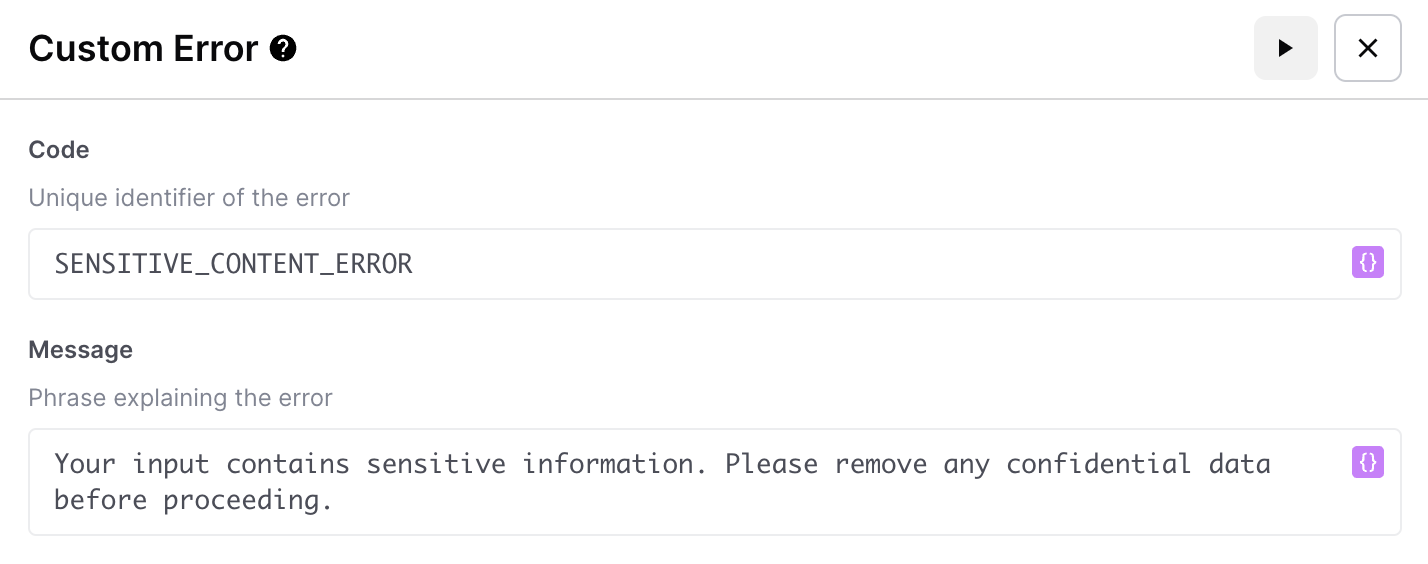
Task: Close the Custom Error panel
Action: tap(1367, 48)
